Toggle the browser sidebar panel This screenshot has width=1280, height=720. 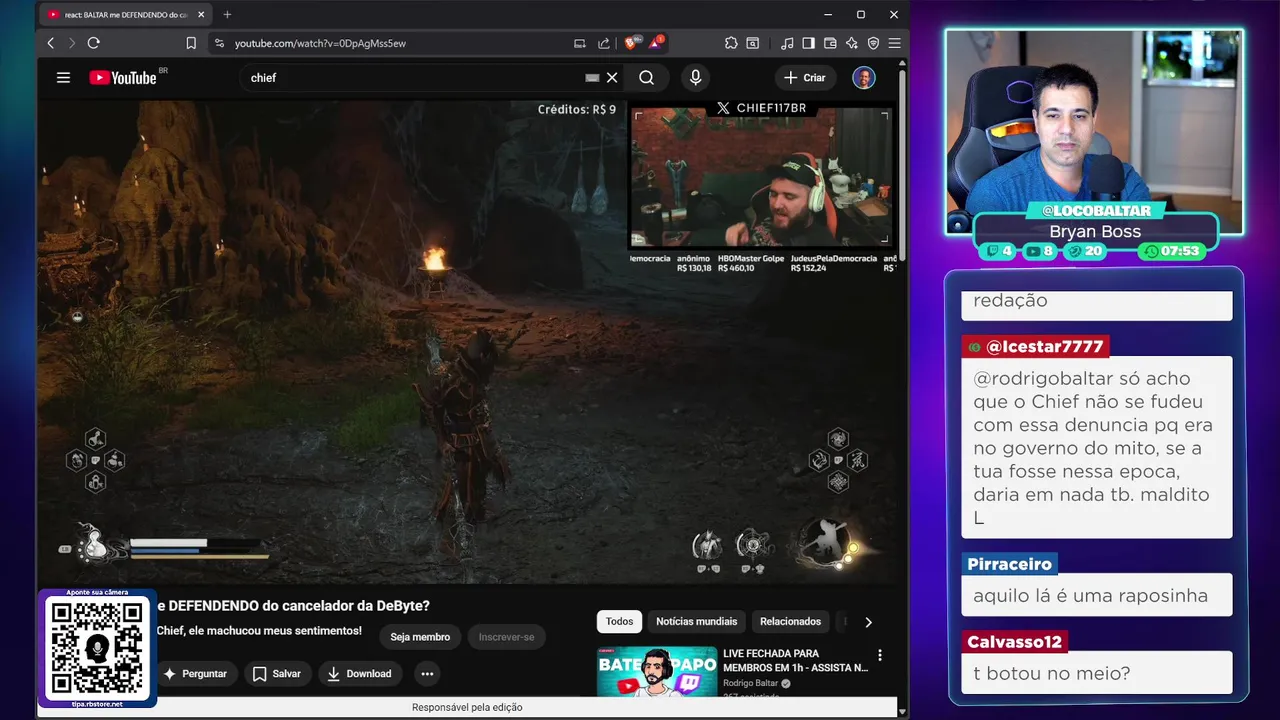tap(808, 43)
